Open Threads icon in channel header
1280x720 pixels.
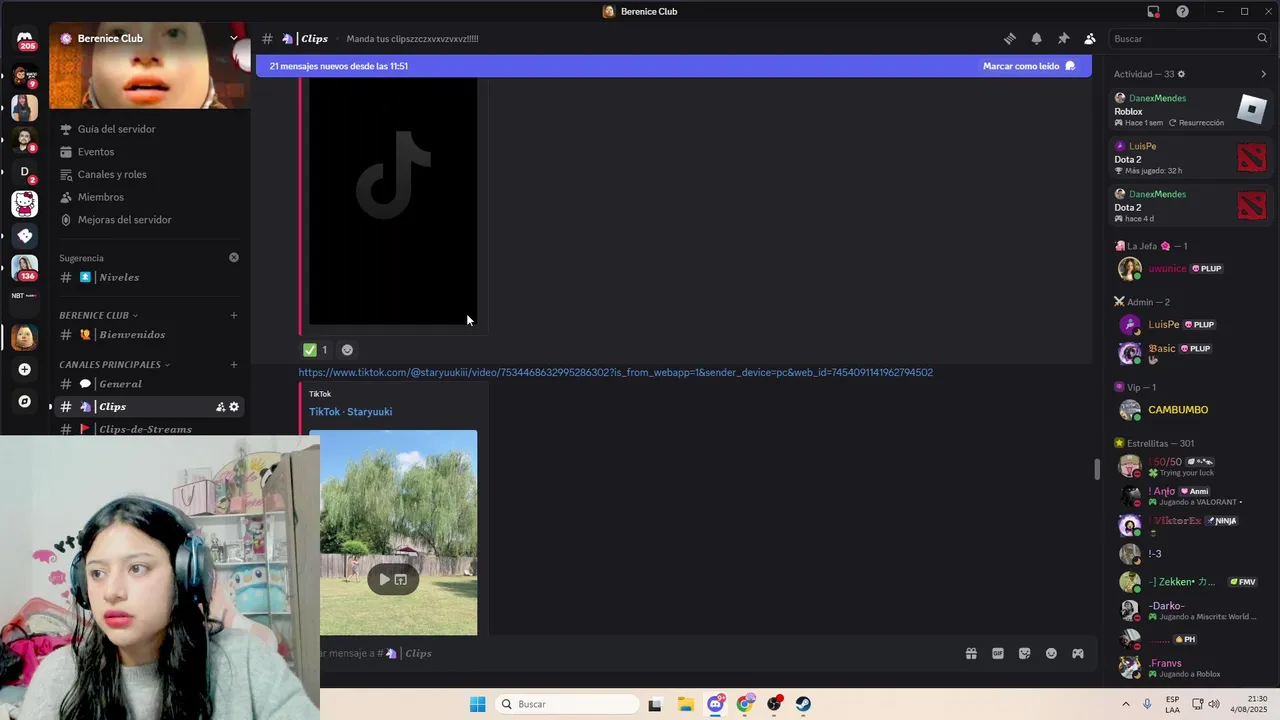point(1010,39)
